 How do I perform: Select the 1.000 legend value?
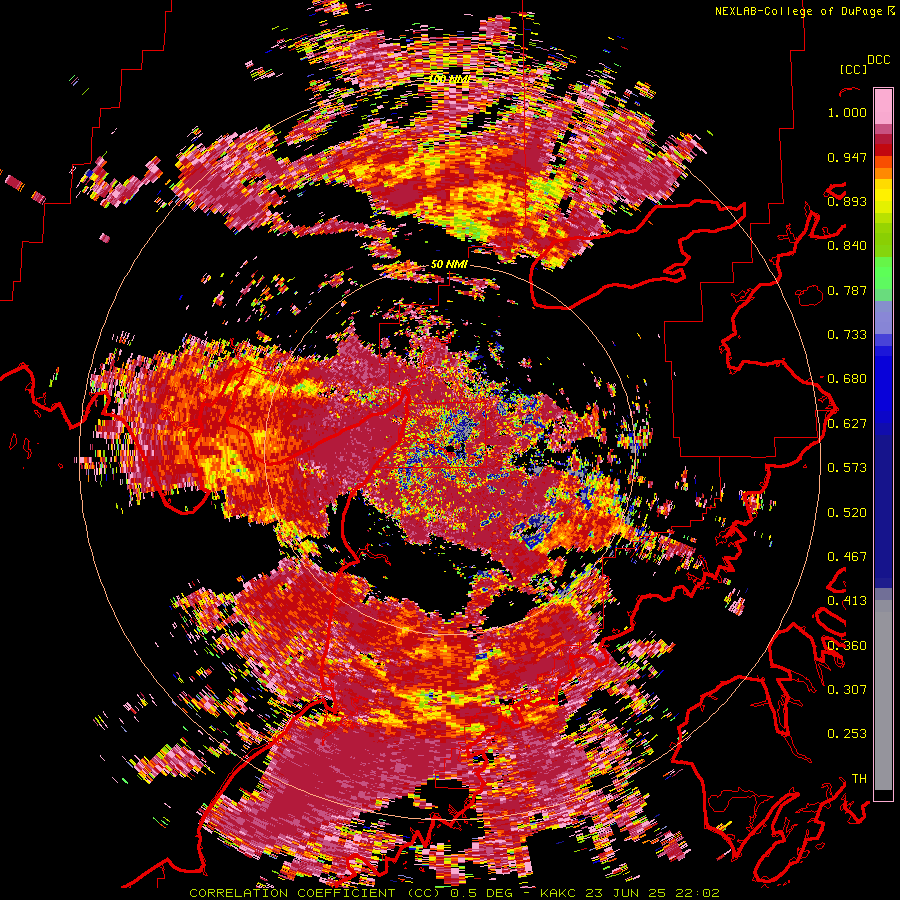coord(847,112)
